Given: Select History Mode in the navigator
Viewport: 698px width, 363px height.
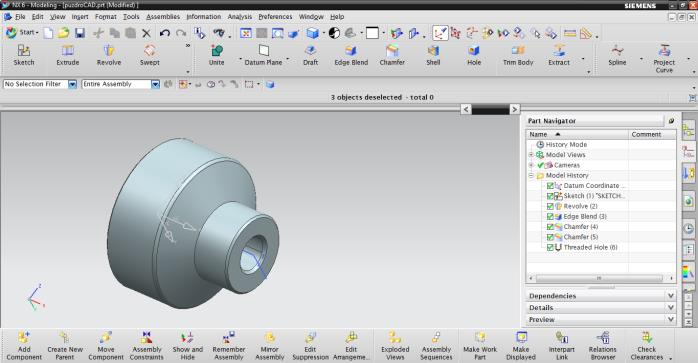Looking at the screenshot, I should coord(566,145).
